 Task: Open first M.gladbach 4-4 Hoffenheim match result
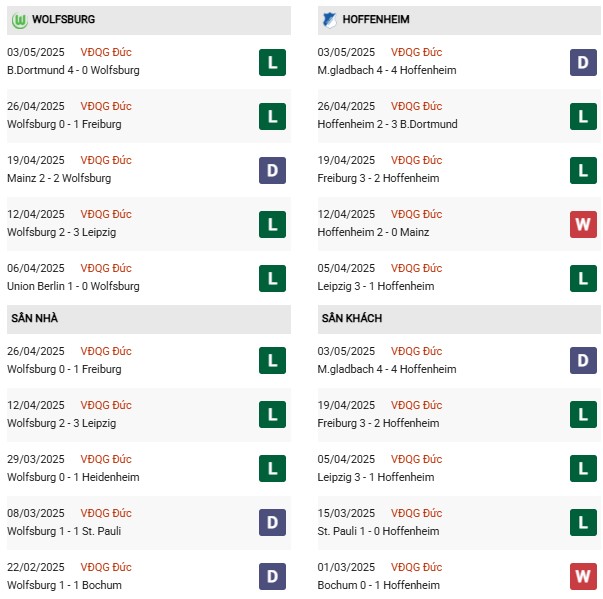pyautogui.click(x=386, y=70)
